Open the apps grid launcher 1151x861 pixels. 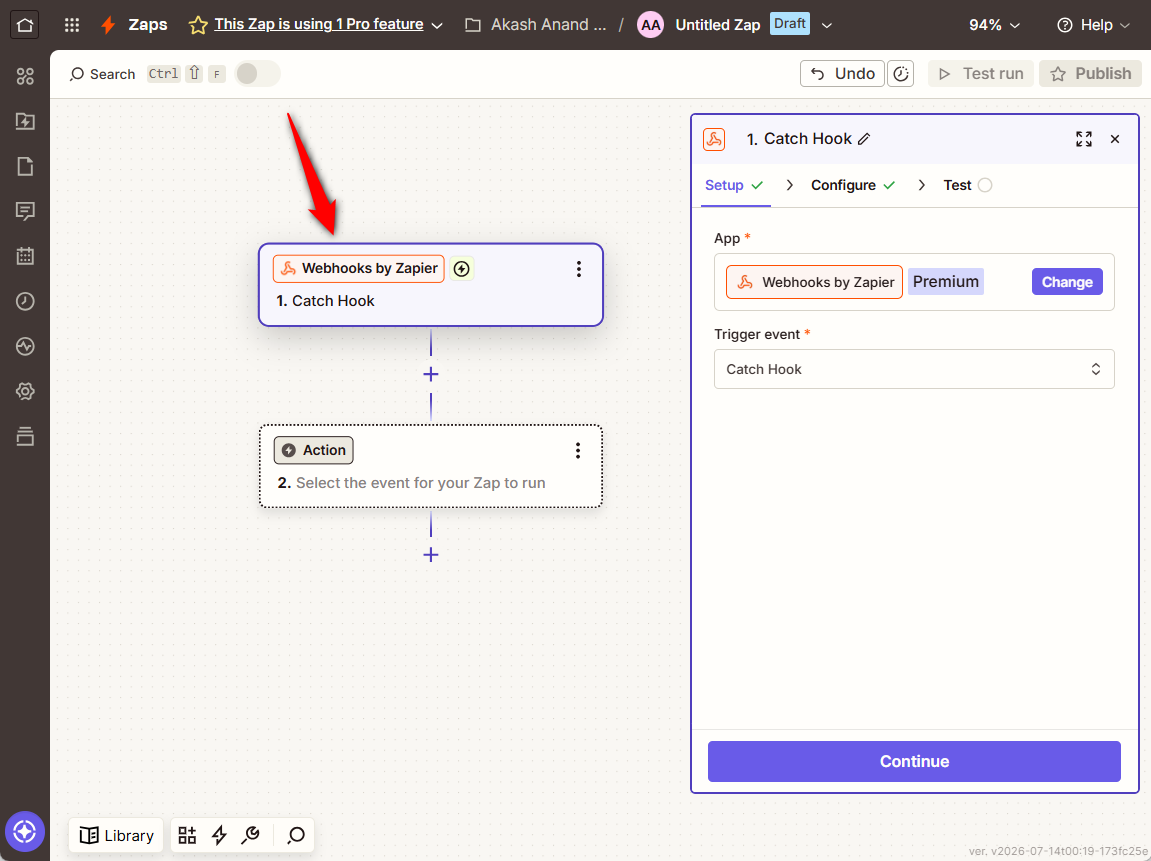(72, 25)
